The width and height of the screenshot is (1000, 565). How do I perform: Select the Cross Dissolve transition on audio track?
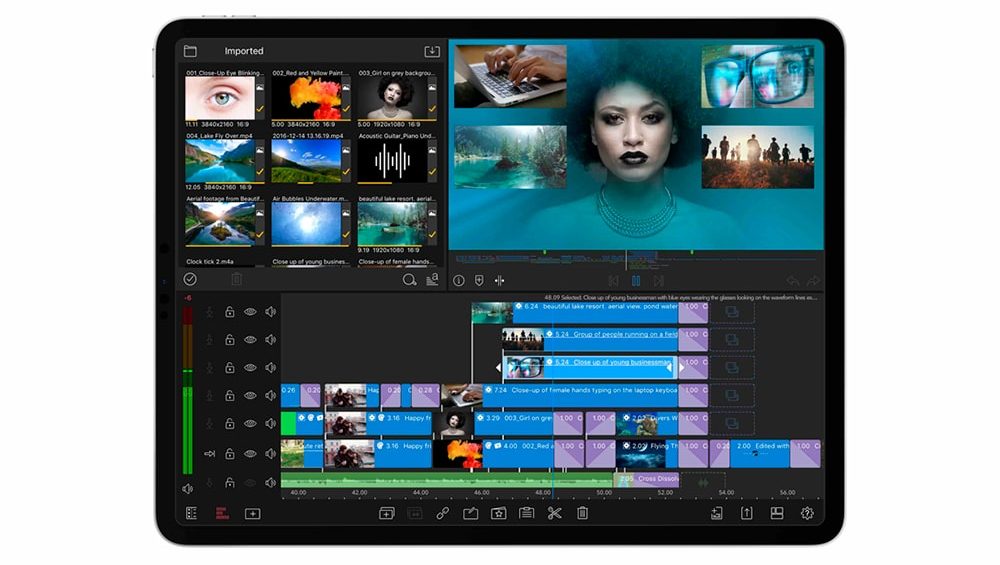(647, 479)
